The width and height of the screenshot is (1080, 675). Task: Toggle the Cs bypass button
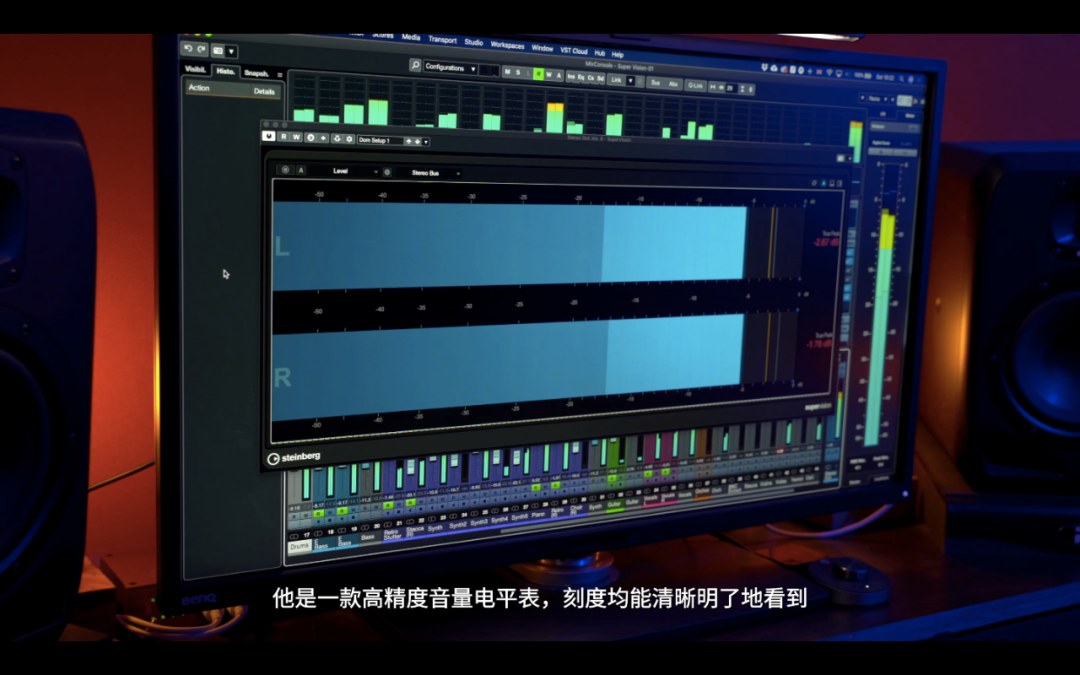(x=590, y=78)
